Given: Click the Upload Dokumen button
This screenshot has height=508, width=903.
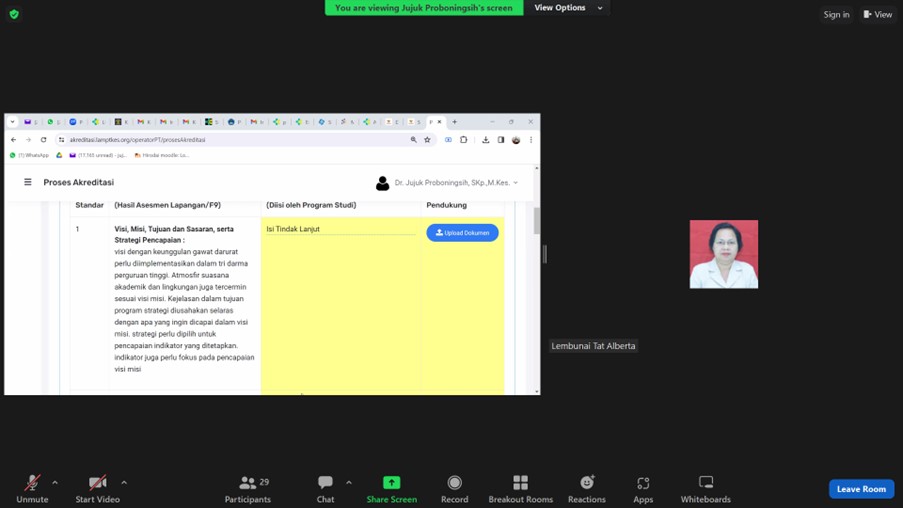Looking at the screenshot, I should tap(462, 233).
